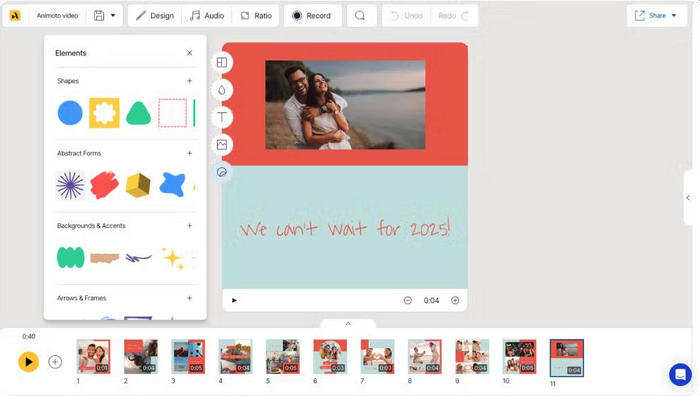700x396 pixels.
Task: Select timeline block 6
Action: (330, 356)
